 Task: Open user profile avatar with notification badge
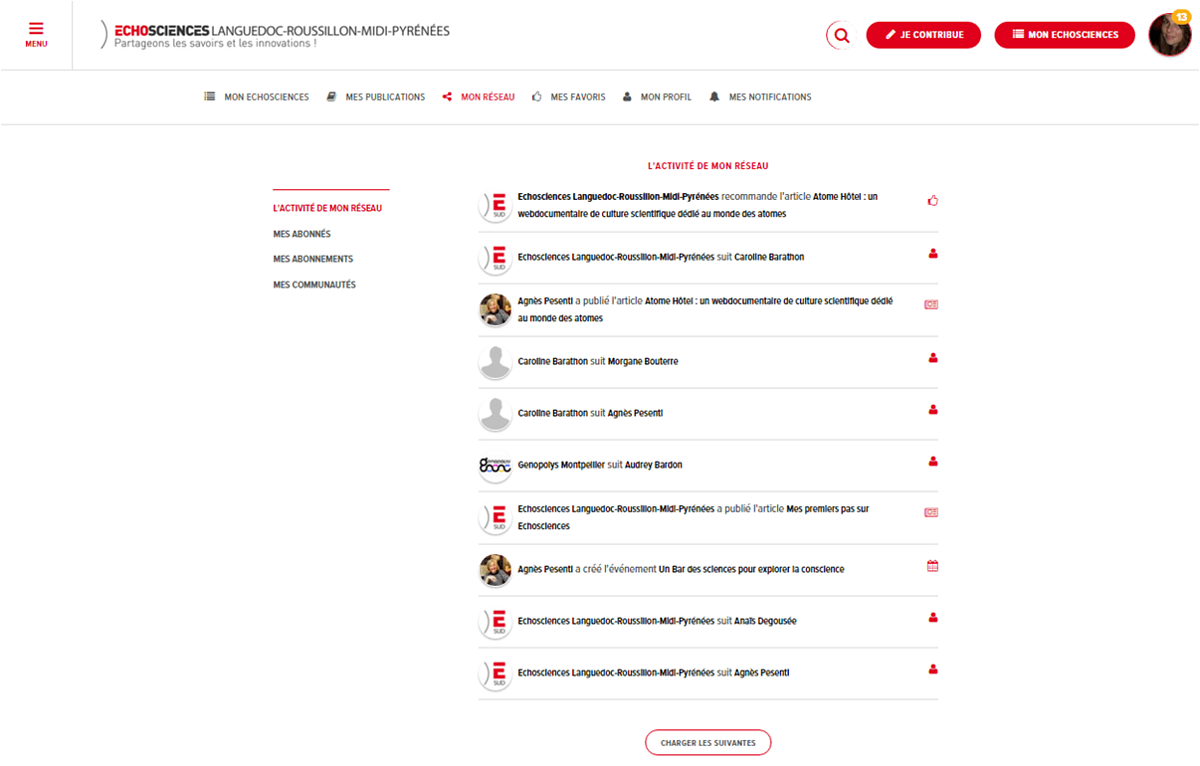1169,35
